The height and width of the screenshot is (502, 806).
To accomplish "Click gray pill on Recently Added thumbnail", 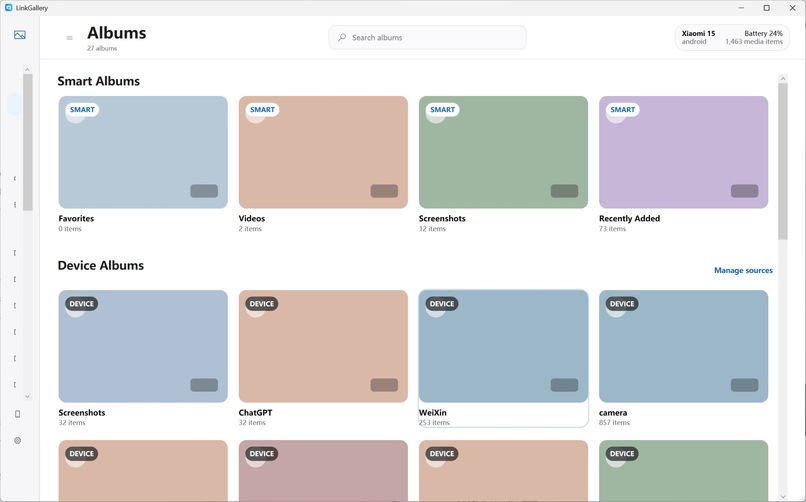I will tap(745, 191).
